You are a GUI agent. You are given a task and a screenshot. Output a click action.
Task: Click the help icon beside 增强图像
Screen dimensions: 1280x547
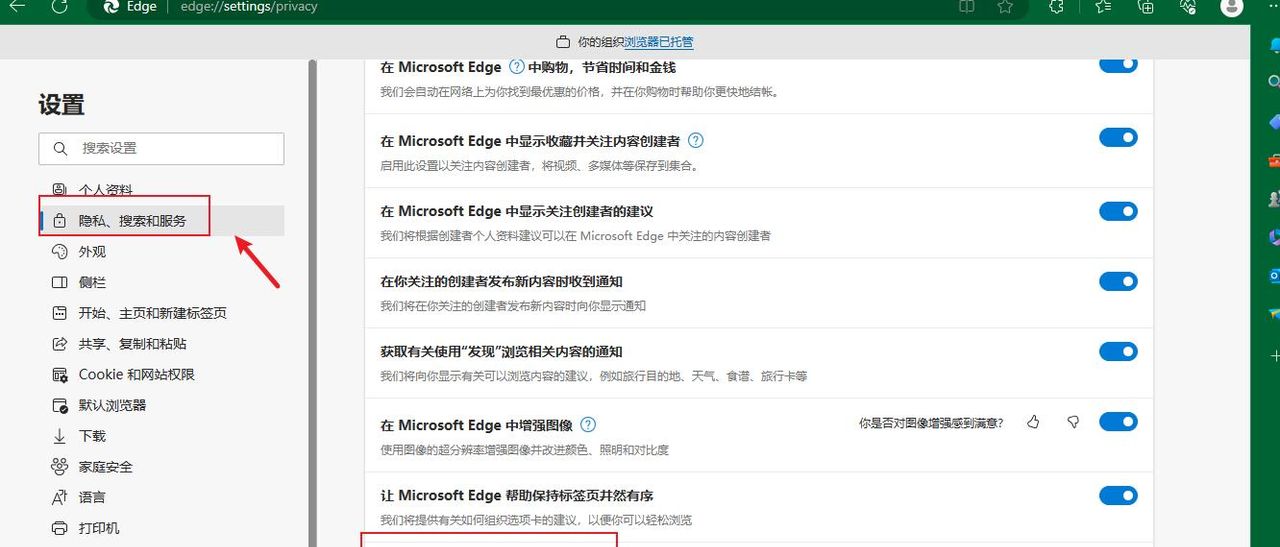coord(588,425)
